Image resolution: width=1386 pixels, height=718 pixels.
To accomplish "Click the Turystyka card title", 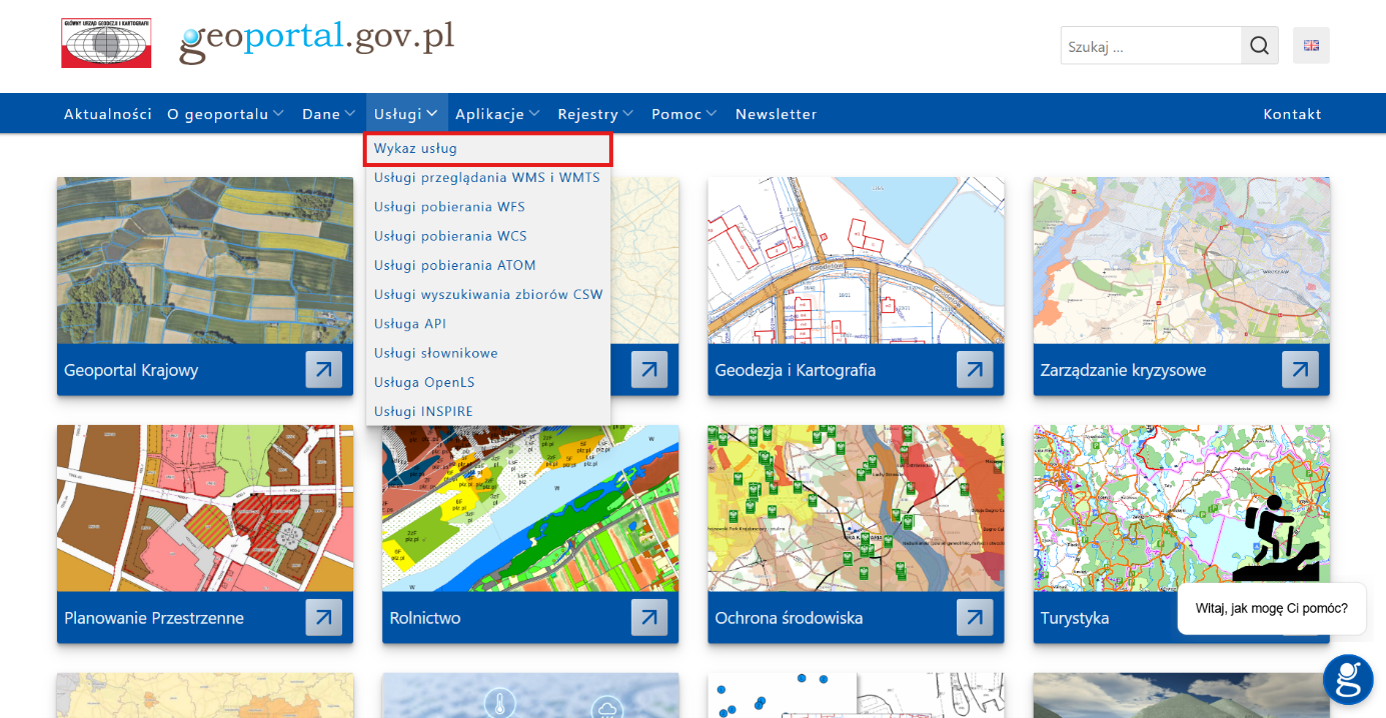I will [1075, 618].
